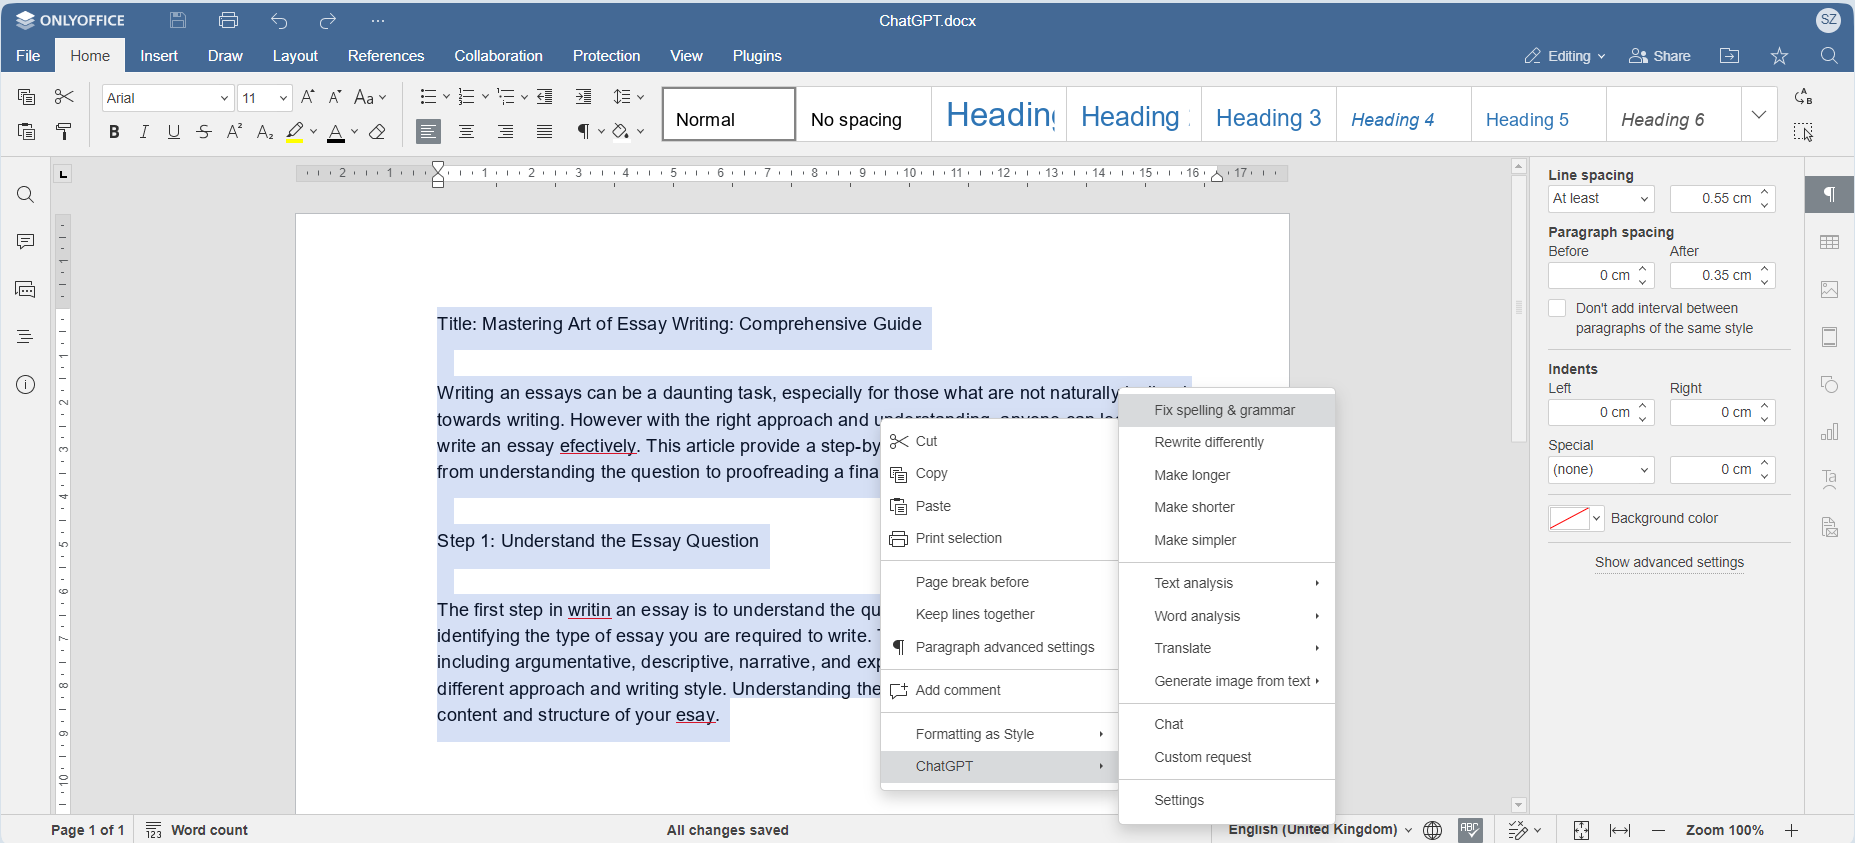Click the font color A button

click(336, 132)
